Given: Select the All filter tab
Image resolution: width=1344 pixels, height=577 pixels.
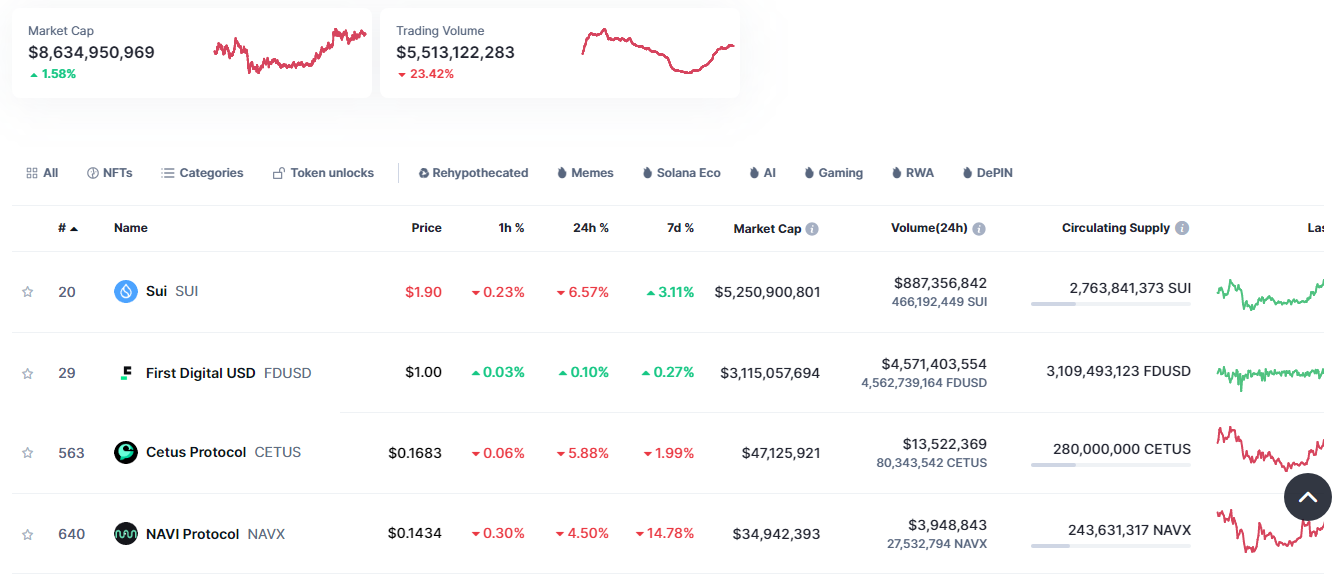Looking at the screenshot, I should click(x=42, y=173).
